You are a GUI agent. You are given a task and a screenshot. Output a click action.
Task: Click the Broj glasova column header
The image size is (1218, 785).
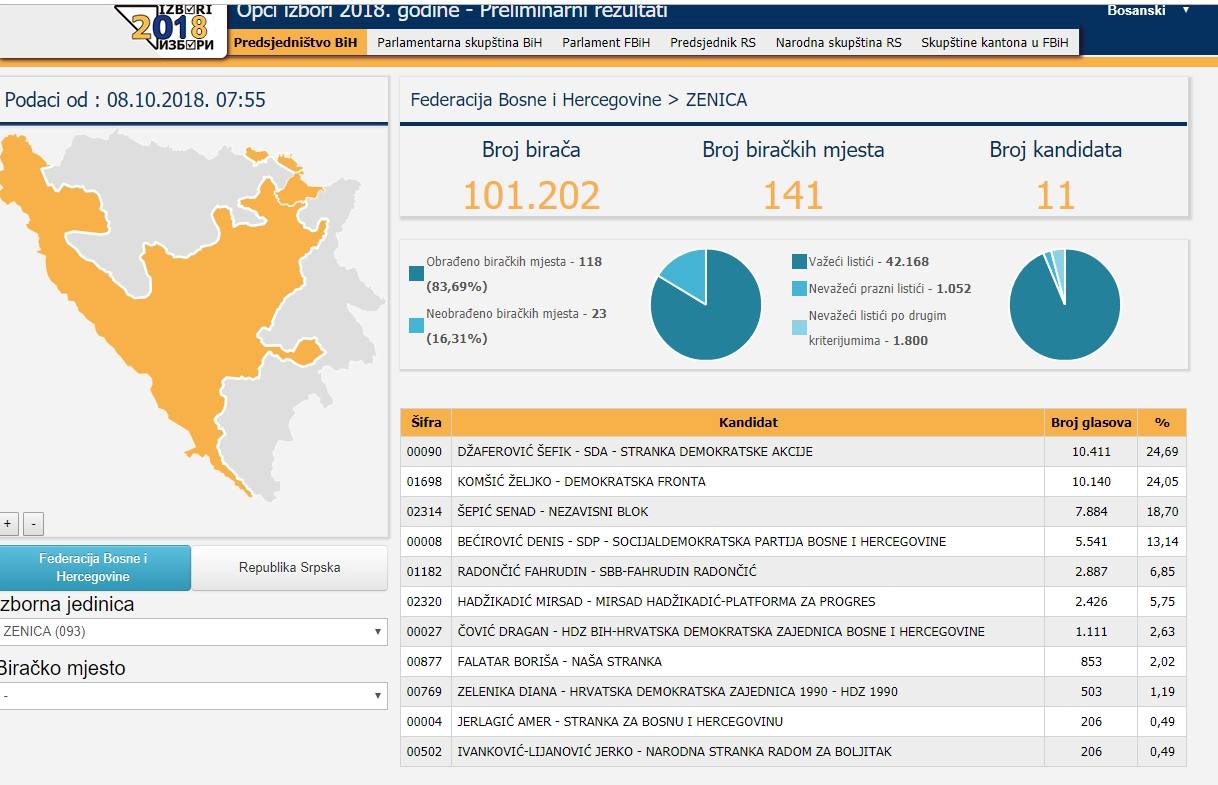coord(1091,423)
